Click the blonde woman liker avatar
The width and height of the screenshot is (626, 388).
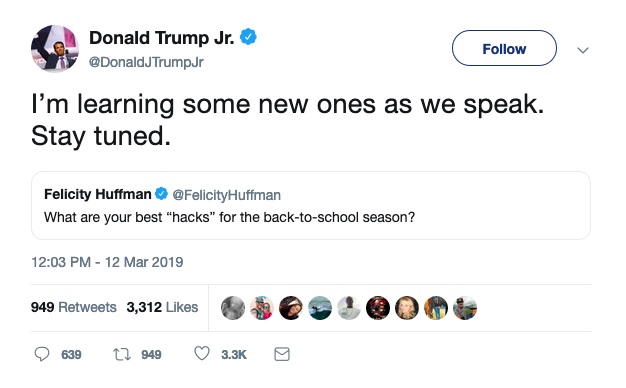[x=407, y=308]
